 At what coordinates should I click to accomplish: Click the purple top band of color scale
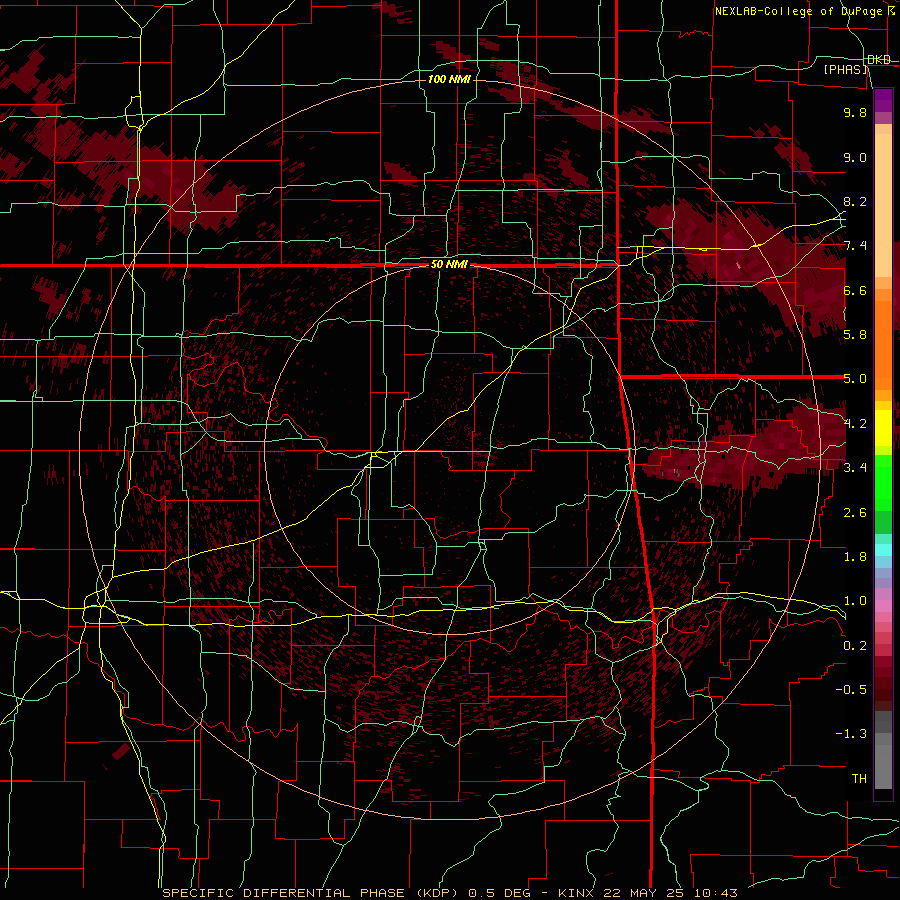coord(883,100)
